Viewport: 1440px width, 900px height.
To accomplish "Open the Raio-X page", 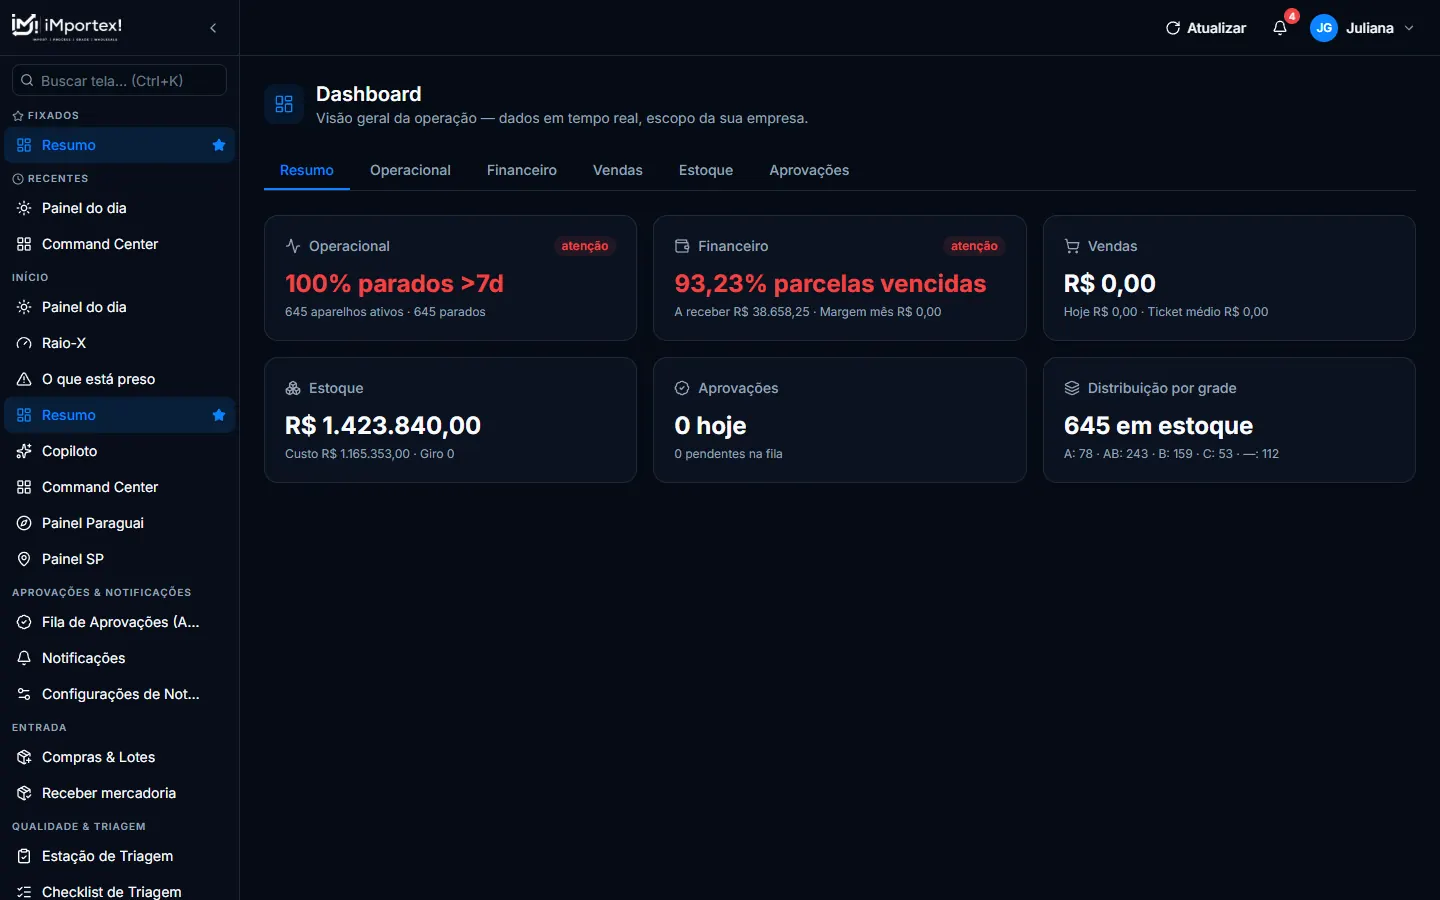I will pos(119,343).
